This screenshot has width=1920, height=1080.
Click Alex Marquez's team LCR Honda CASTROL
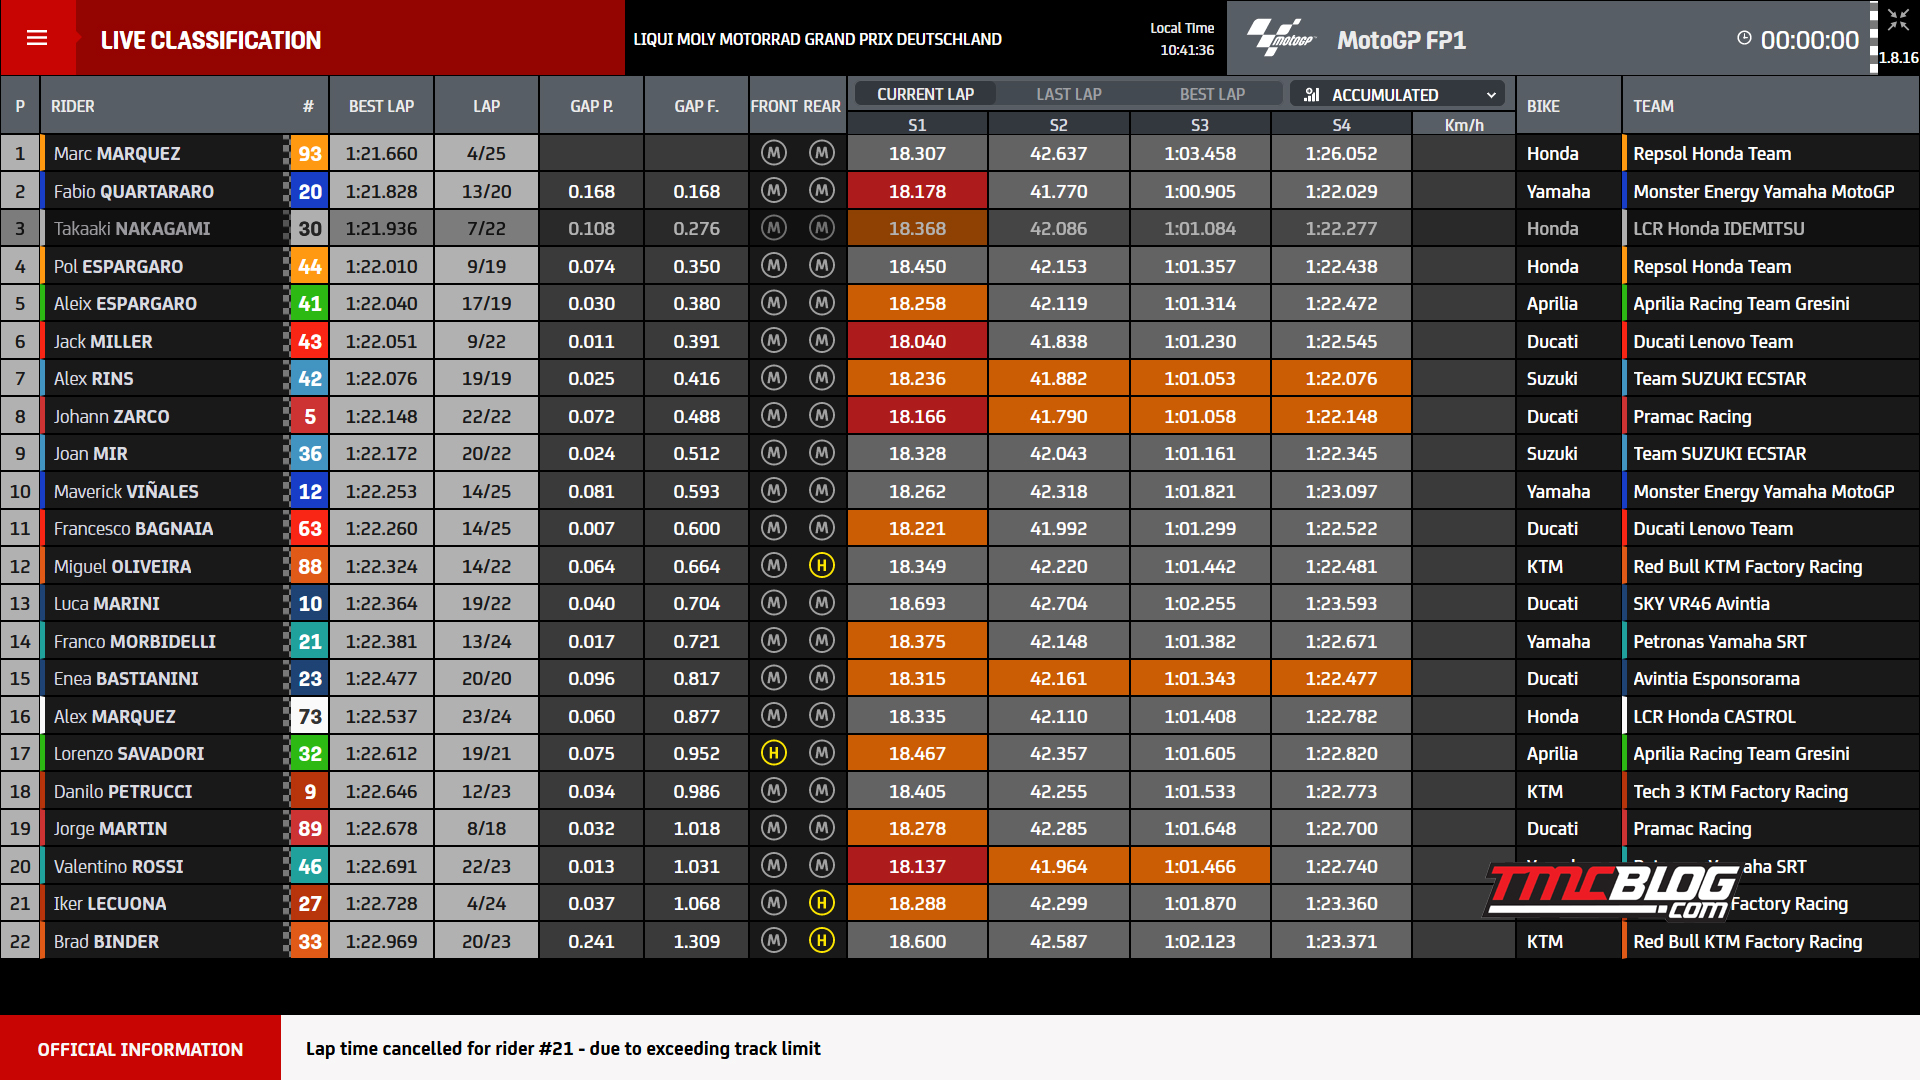1714,716
